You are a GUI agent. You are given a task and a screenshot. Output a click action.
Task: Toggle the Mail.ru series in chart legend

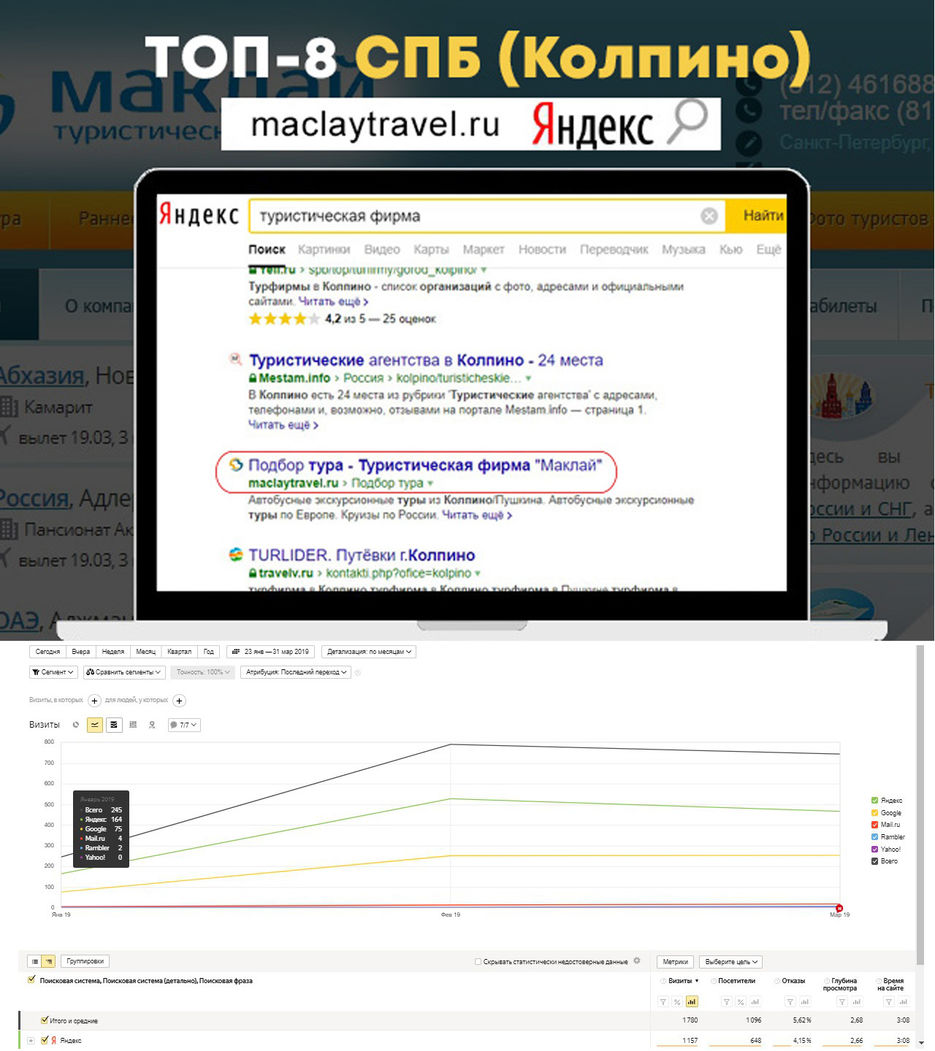tap(874, 824)
